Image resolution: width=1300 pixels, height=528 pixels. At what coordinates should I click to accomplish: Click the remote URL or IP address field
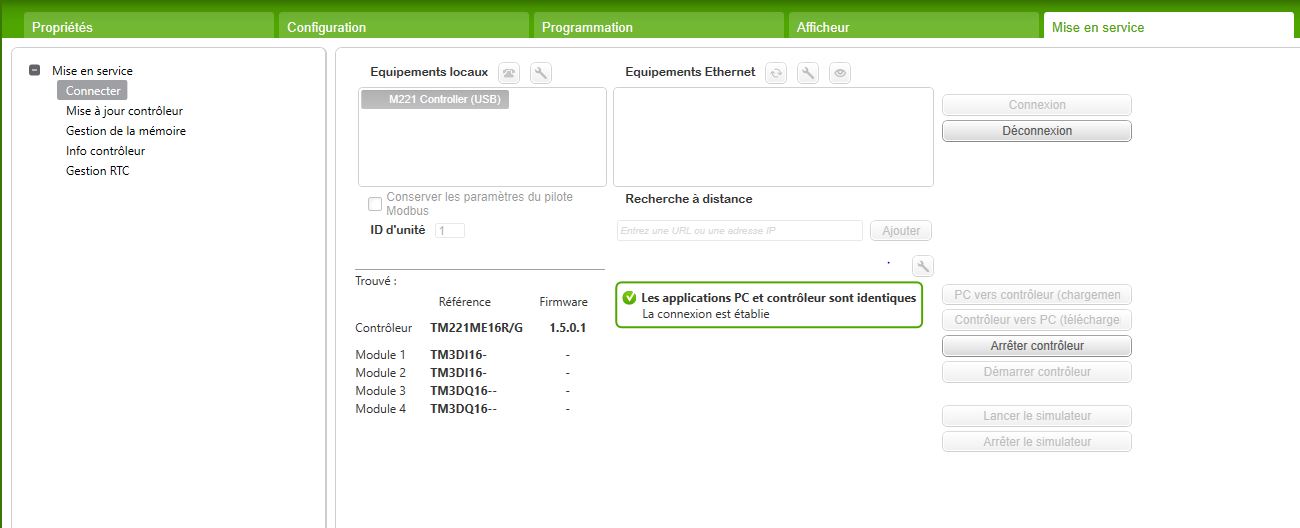click(739, 231)
